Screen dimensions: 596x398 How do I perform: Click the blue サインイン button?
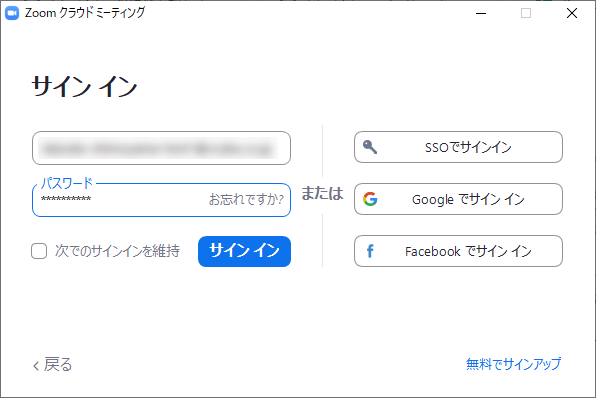pyautogui.click(x=244, y=251)
